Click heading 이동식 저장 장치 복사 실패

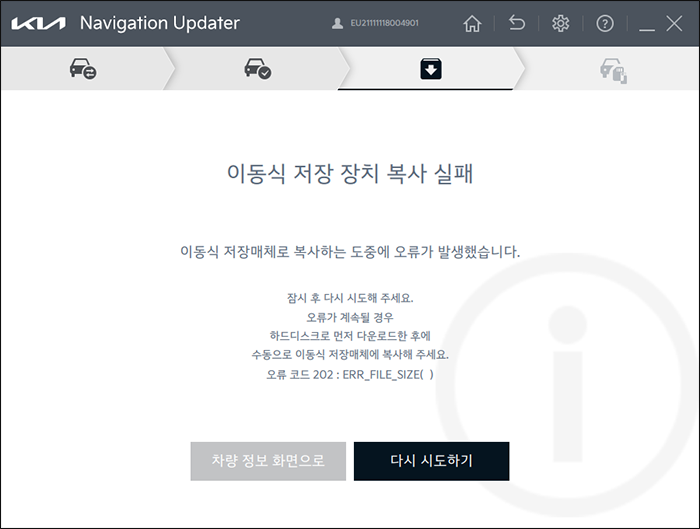coord(350,173)
